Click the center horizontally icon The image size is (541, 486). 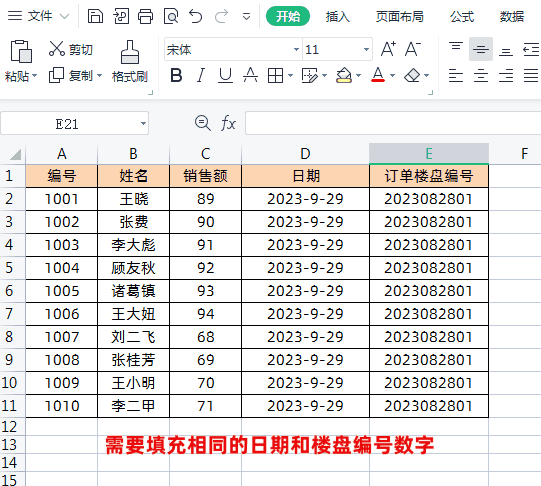coord(481,75)
